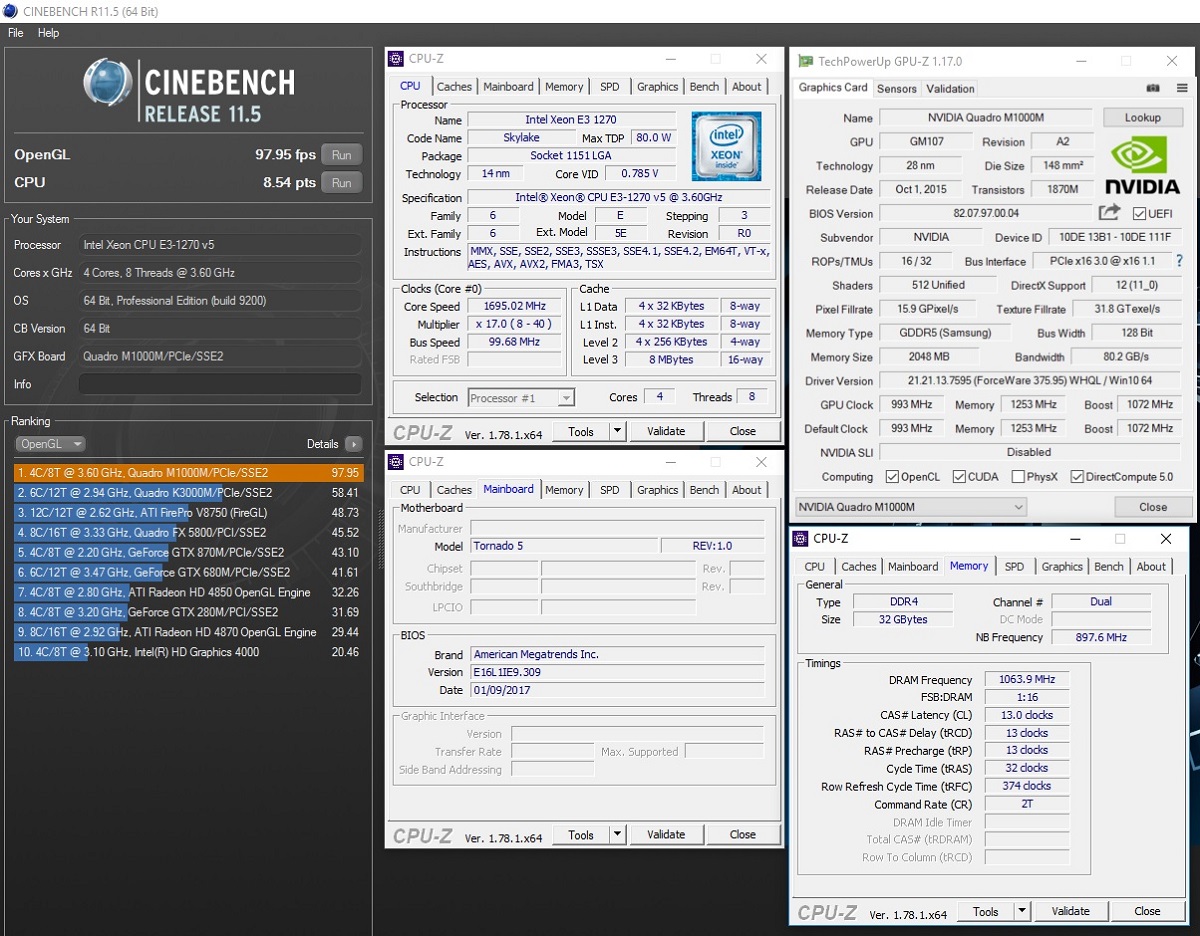Open the OpenGL ranking dropdown

(50, 444)
